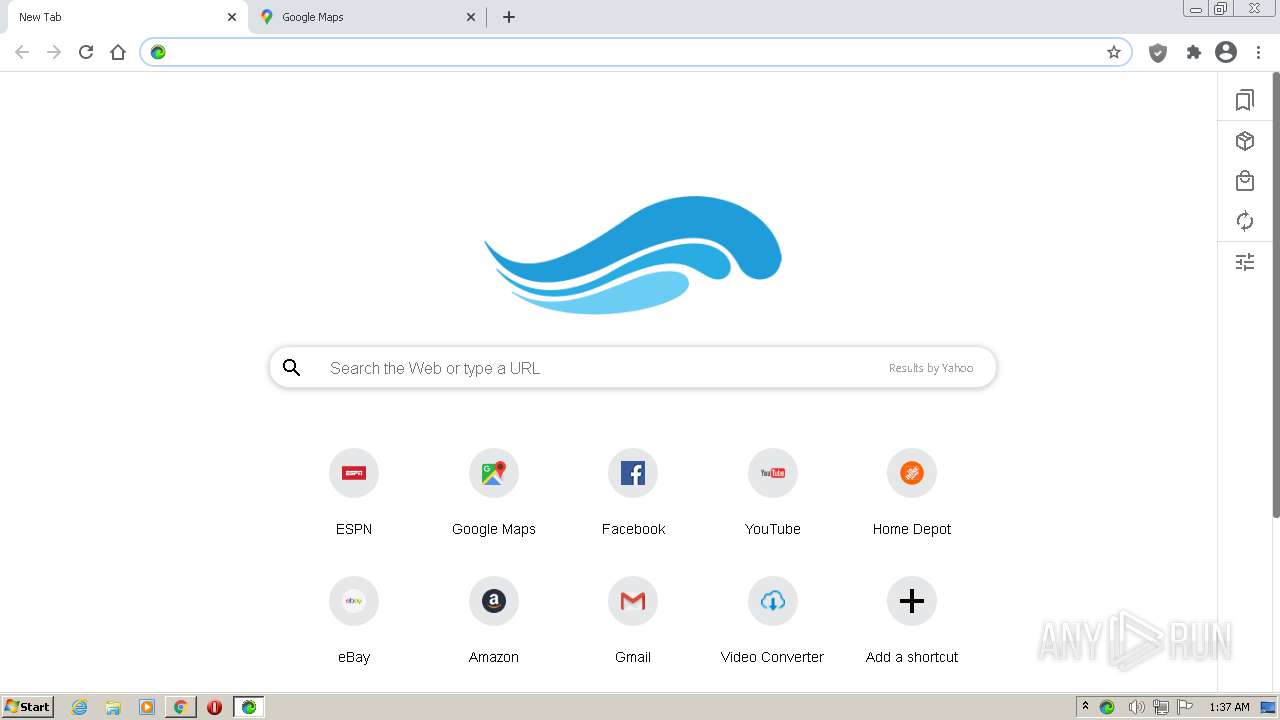1280x720 pixels.
Task: Focus the address bar
Action: point(635,52)
